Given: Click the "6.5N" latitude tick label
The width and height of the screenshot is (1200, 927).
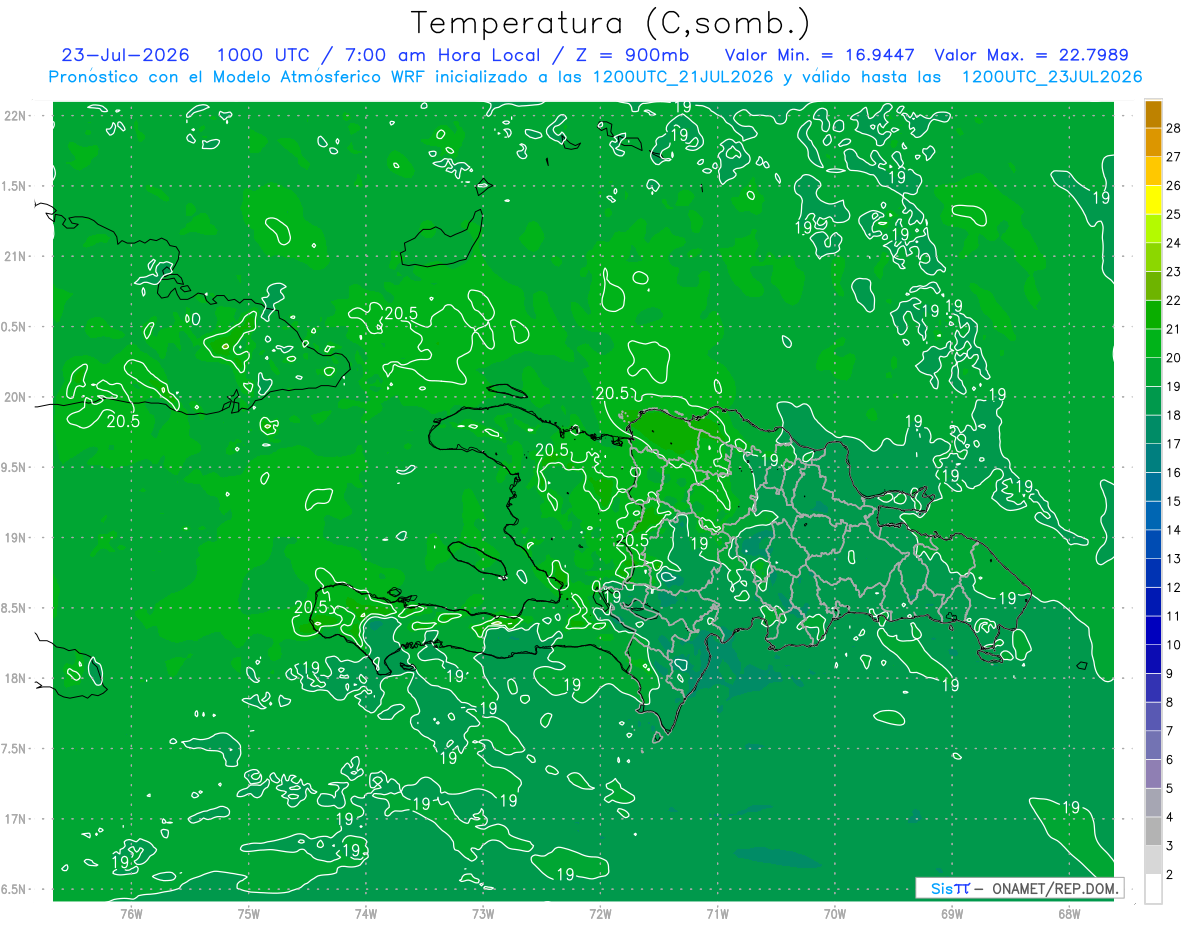Looking at the screenshot, I should [x=14, y=889].
